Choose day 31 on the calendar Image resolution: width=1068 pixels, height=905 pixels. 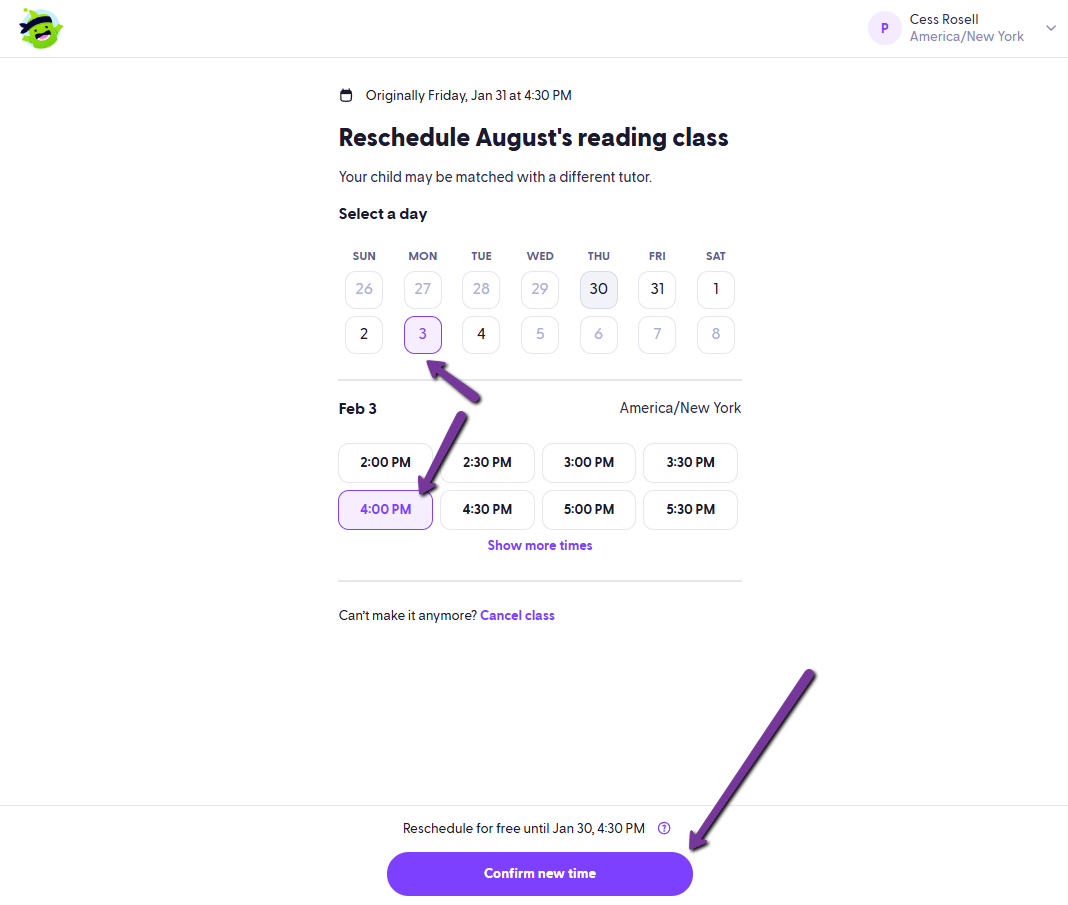(657, 289)
